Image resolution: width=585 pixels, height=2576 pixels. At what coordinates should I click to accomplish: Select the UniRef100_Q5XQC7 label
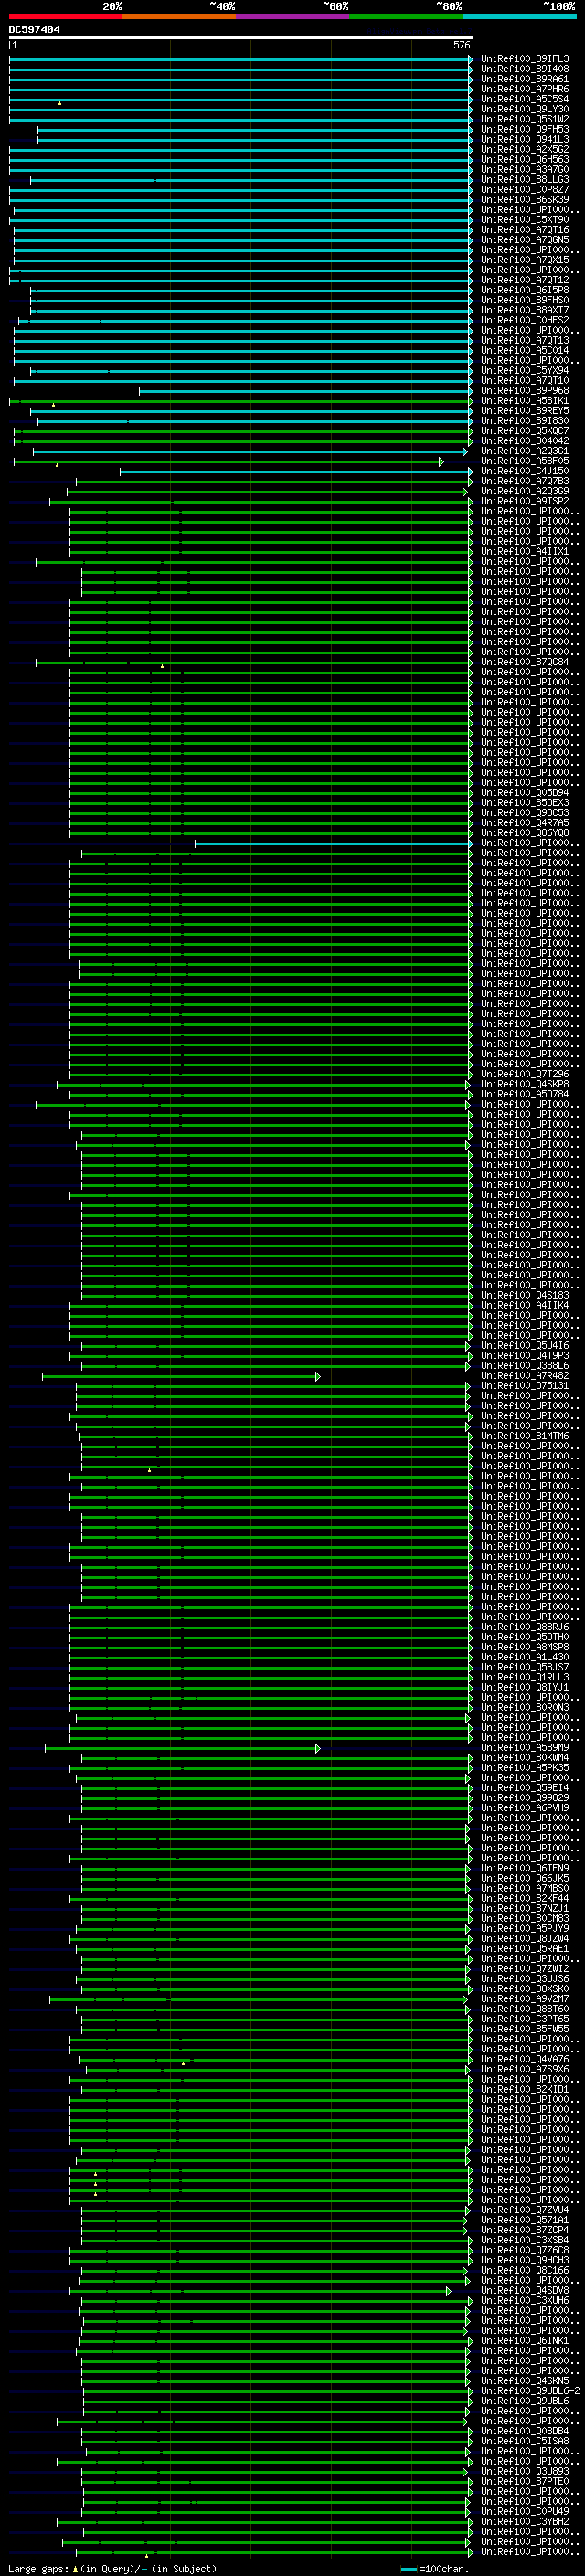coord(525,431)
